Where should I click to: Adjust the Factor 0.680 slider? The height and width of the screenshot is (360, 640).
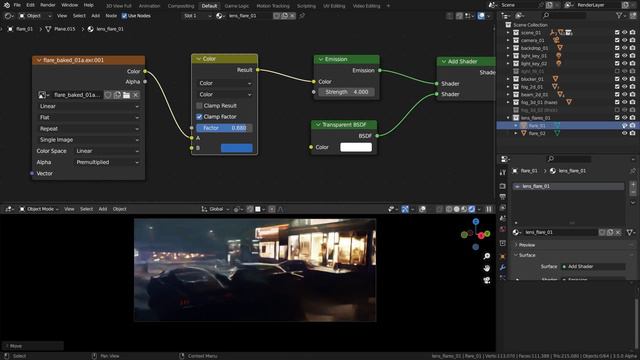click(x=224, y=128)
